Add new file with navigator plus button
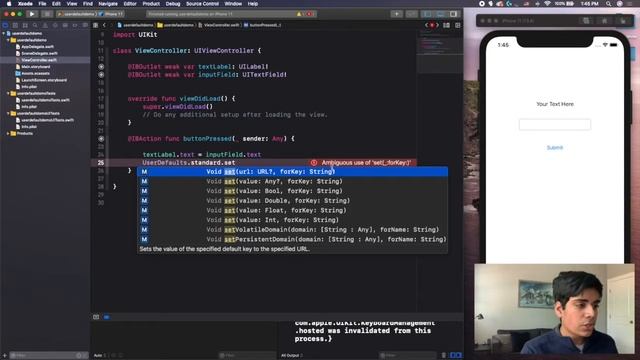The width and height of the screenshot is (640, 360). [4, 356]
